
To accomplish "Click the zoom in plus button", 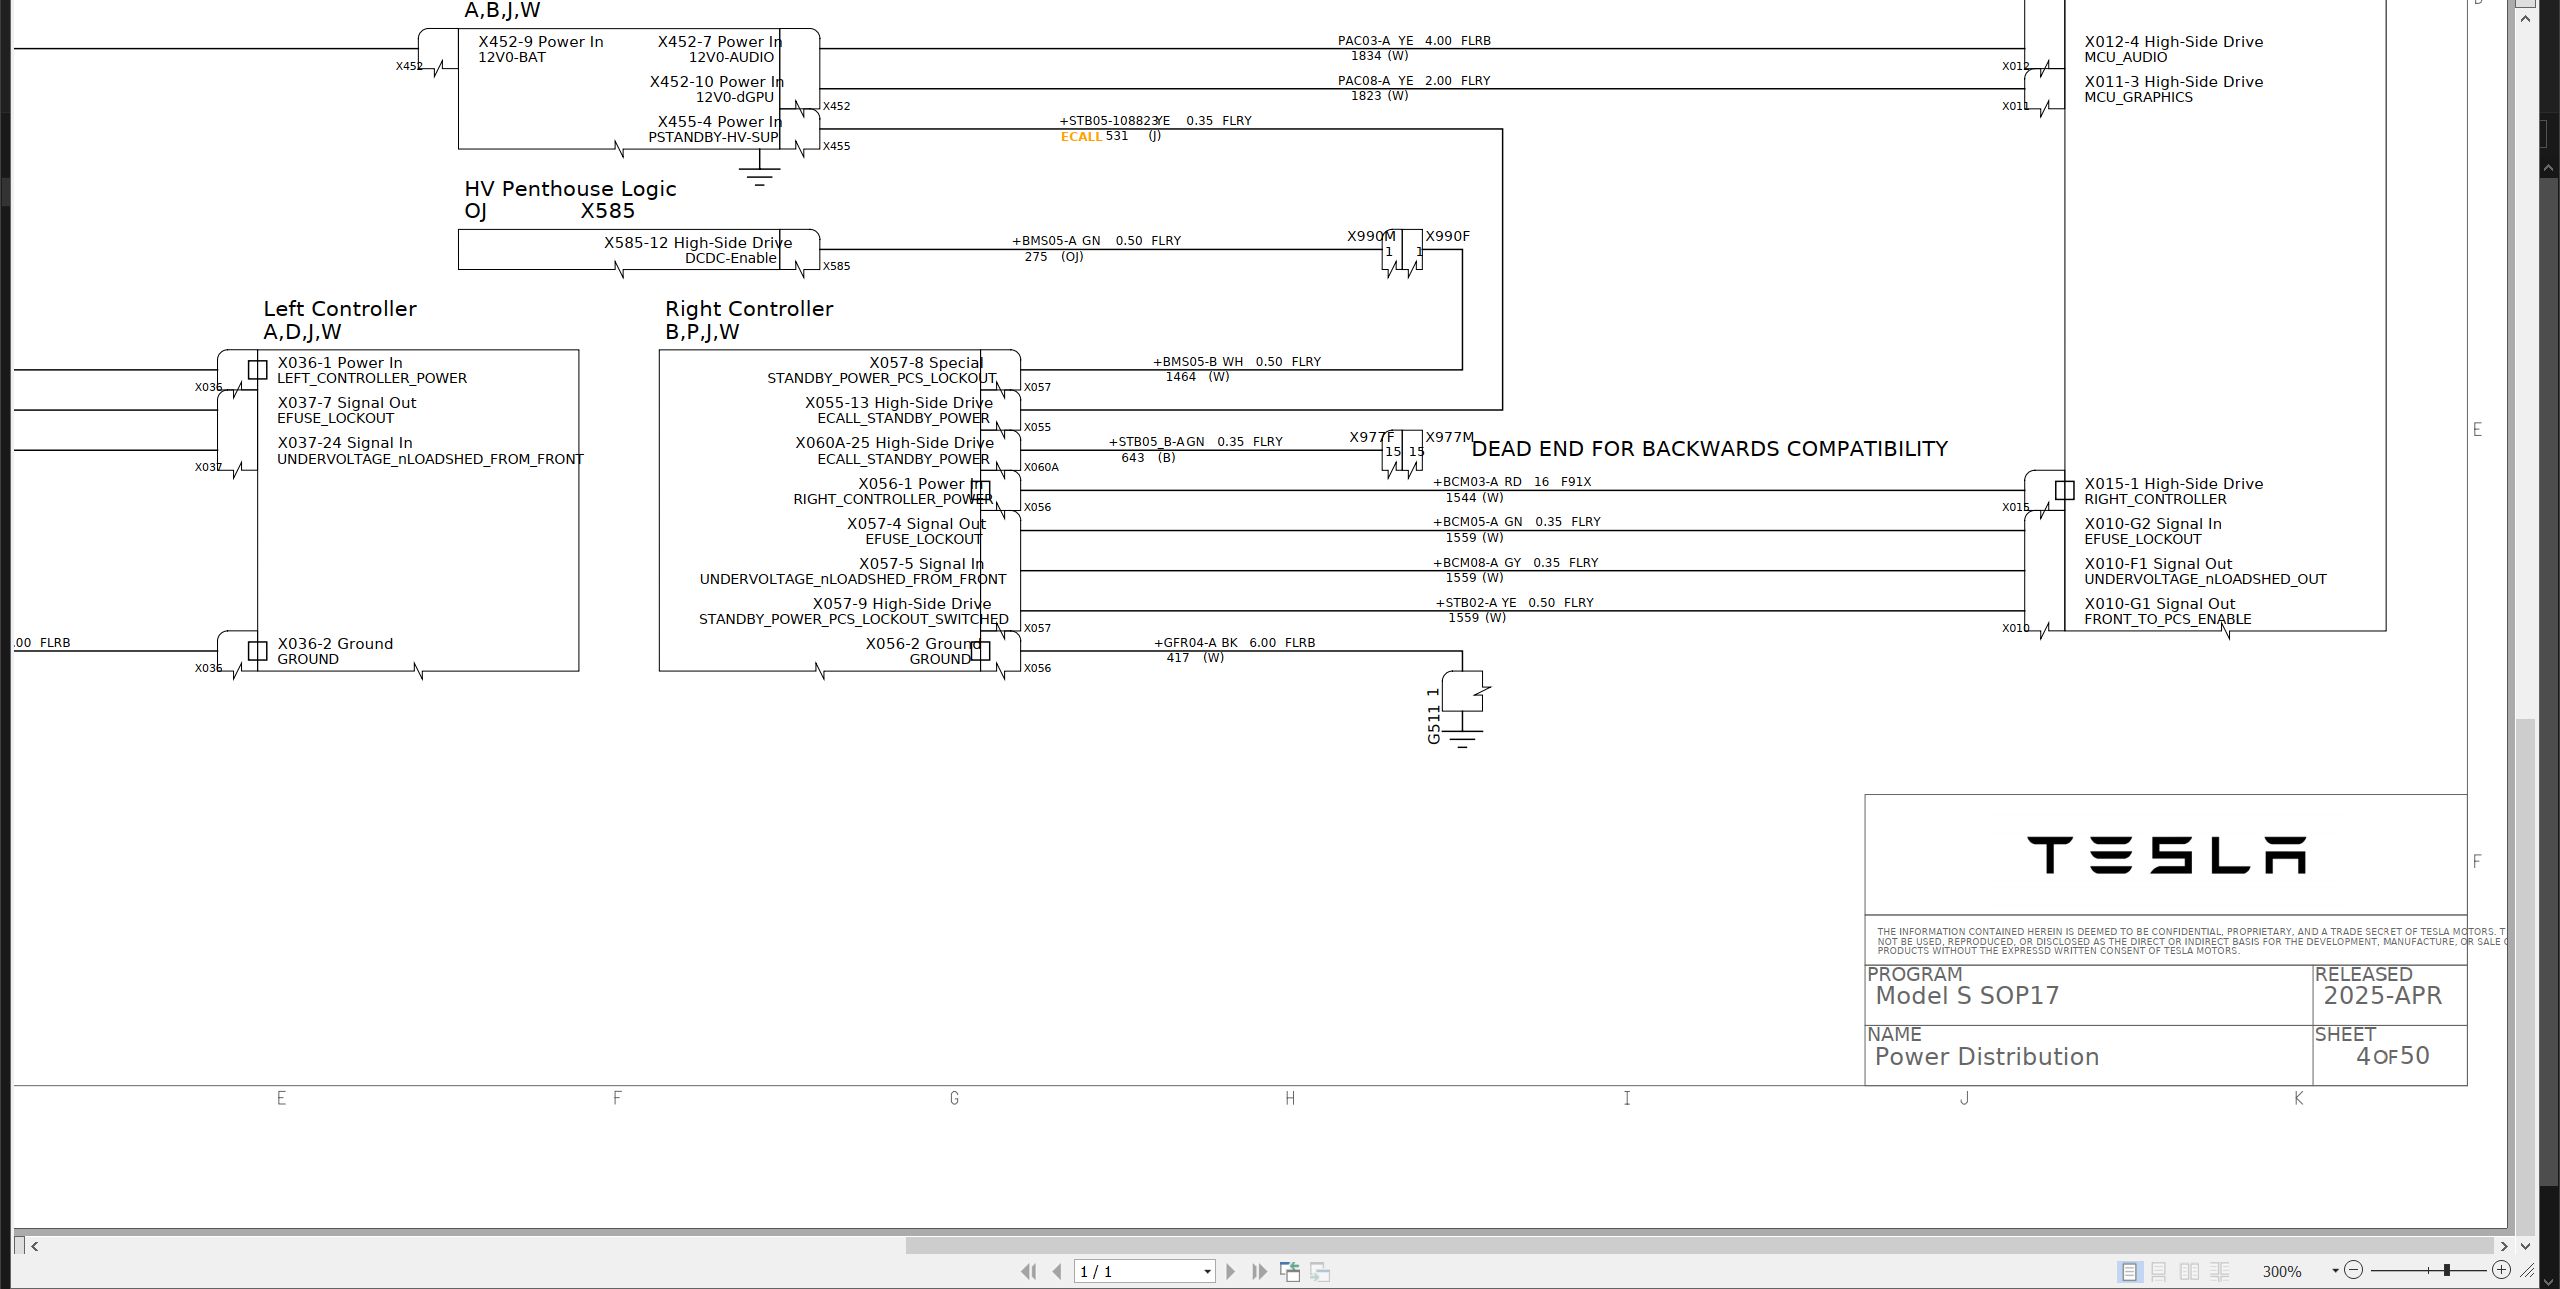I will coord(2501,1270).
